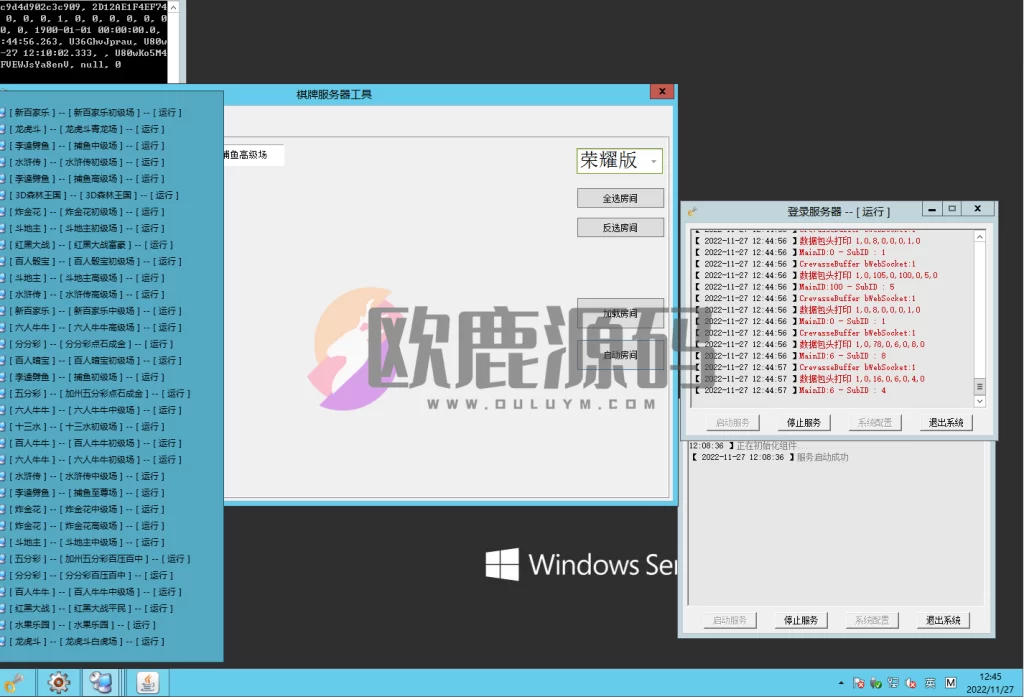The image size is (1024, 697).
Task: Click the M input method tray icon
Action: (x=949, y=683)
